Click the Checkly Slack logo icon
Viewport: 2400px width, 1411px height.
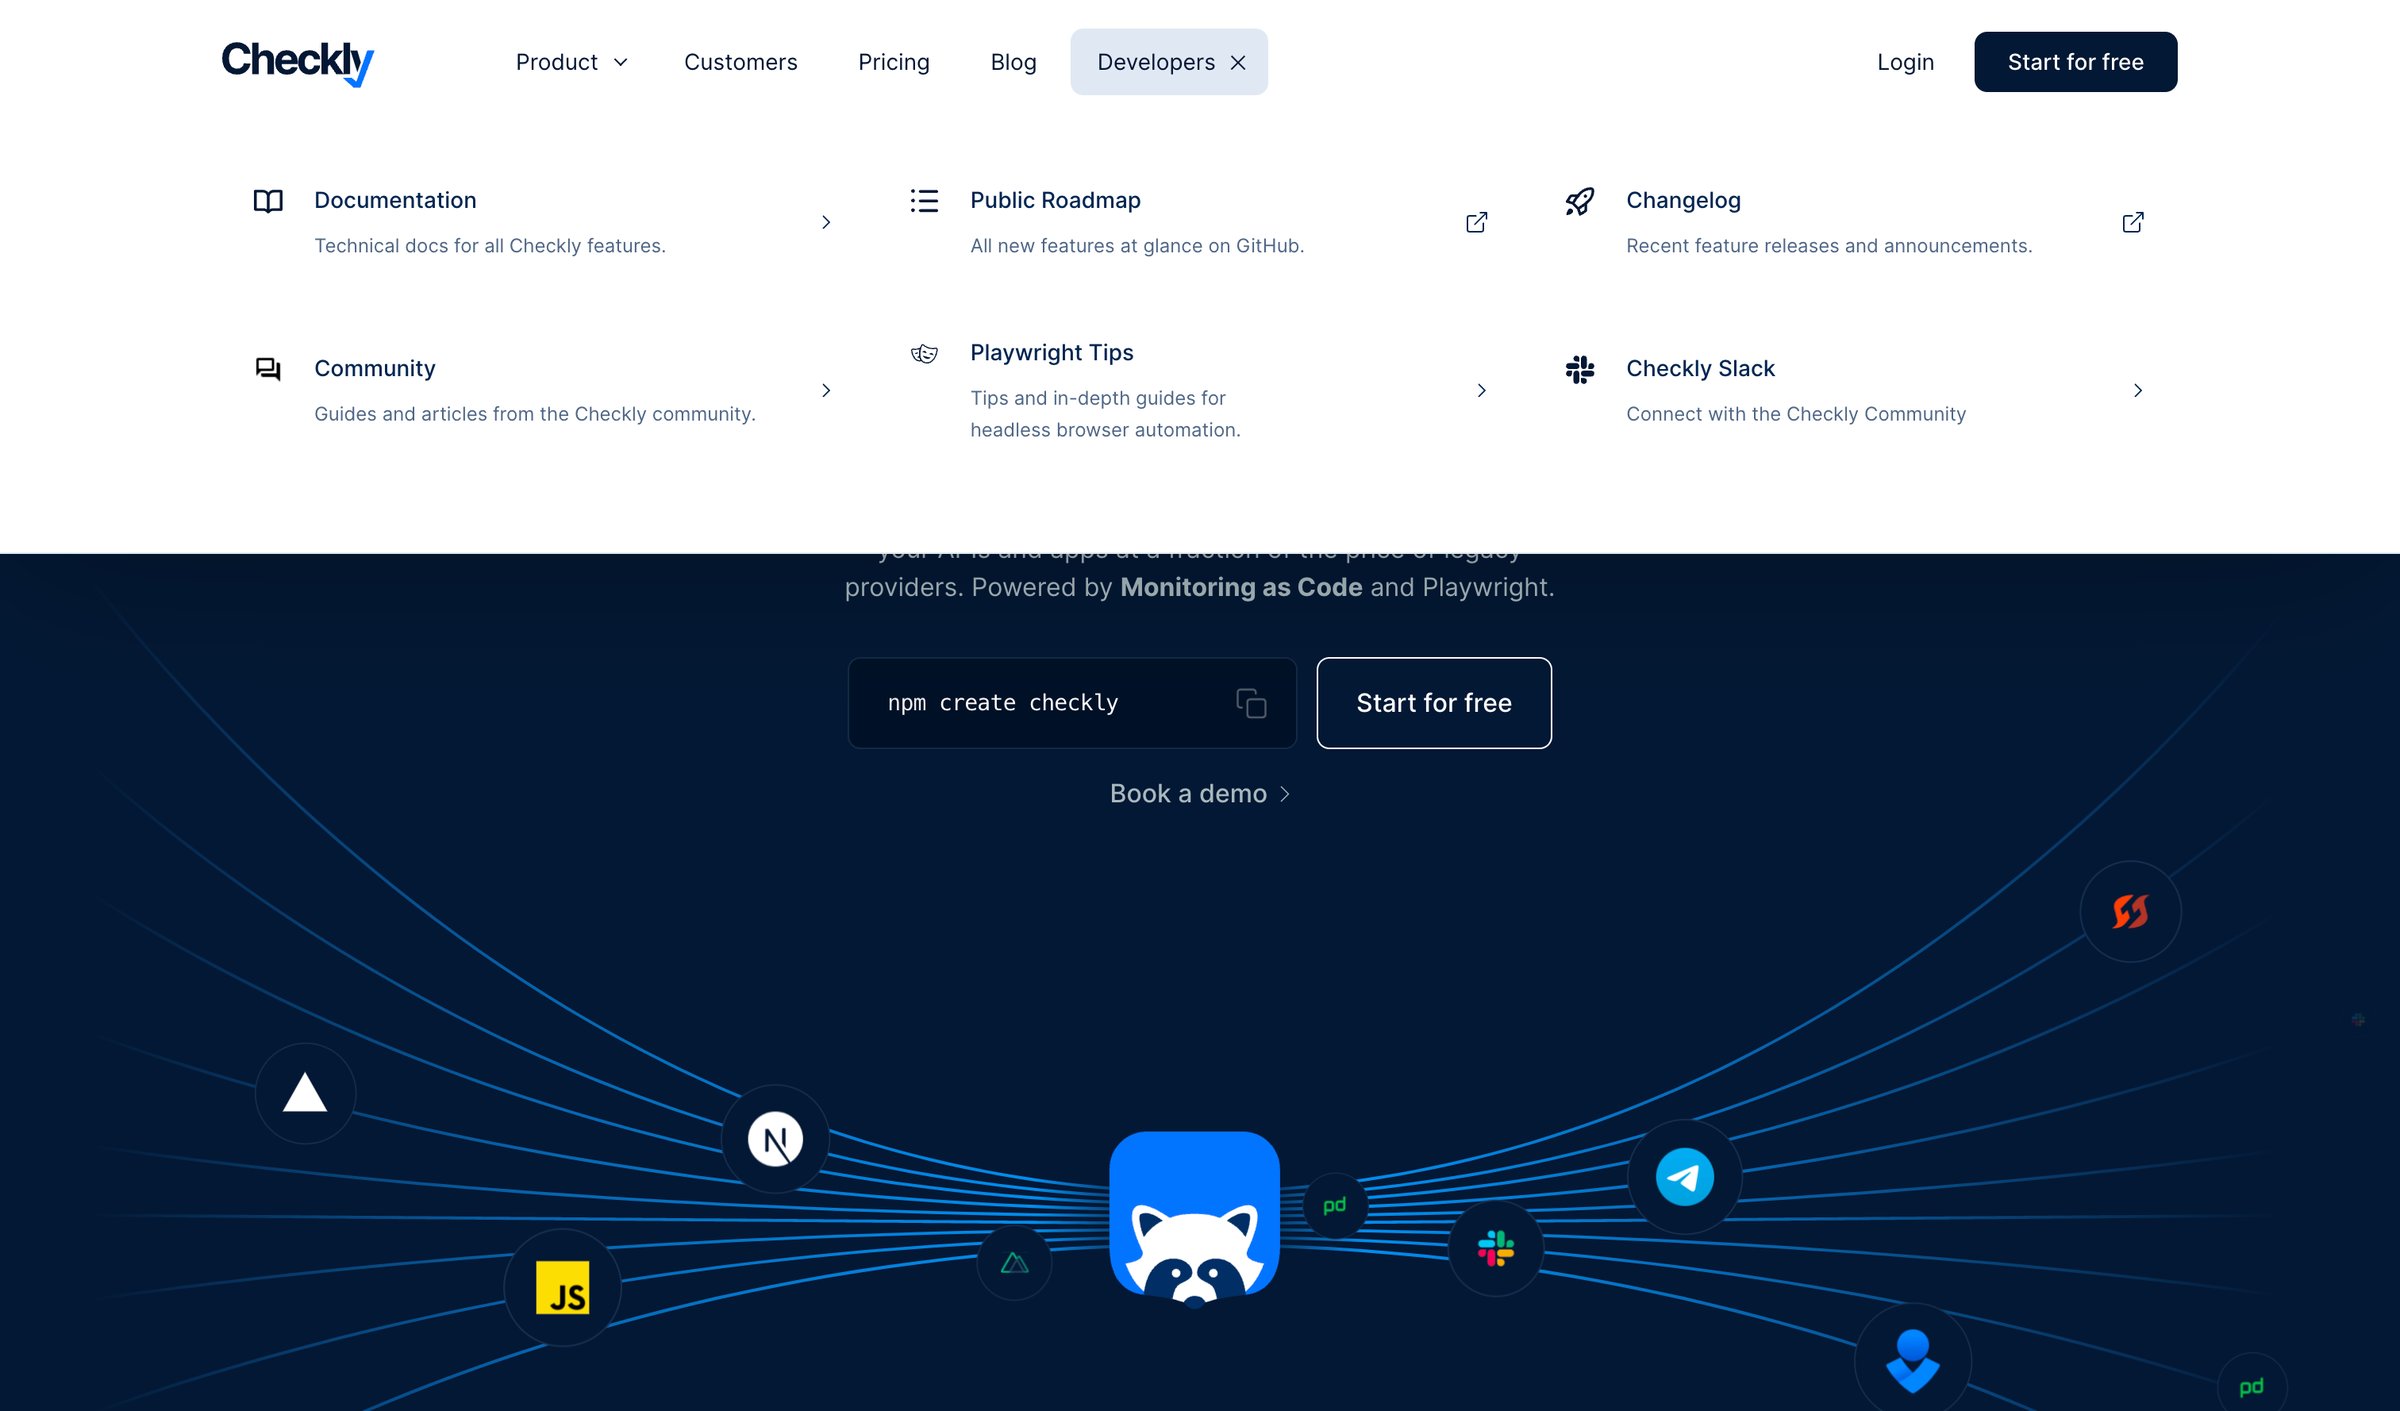tap(1580, 369)
